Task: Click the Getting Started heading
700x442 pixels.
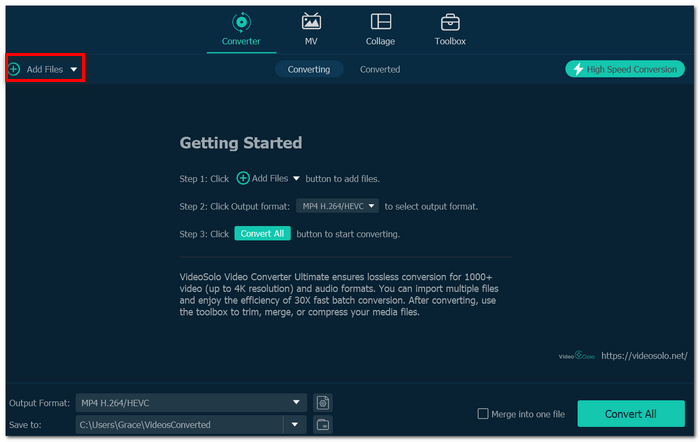Action: point(241,143)
